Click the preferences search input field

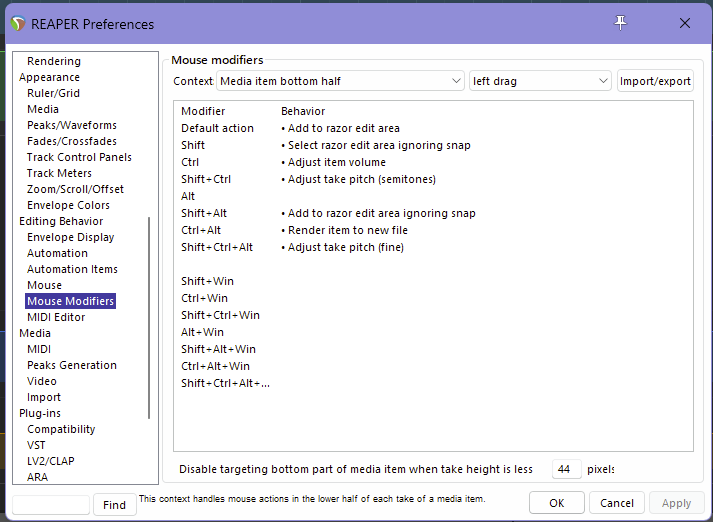pos(51,505)
